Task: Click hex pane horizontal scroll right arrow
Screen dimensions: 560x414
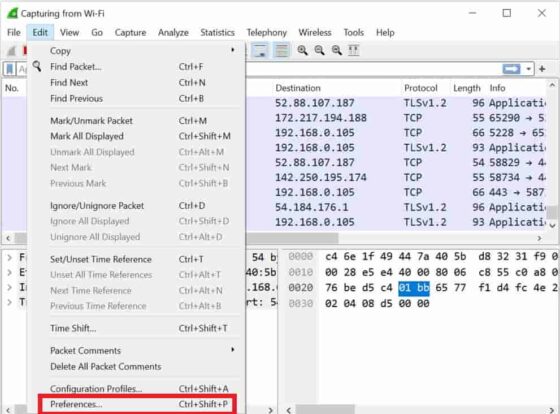Action: click(x=552, y=410)
